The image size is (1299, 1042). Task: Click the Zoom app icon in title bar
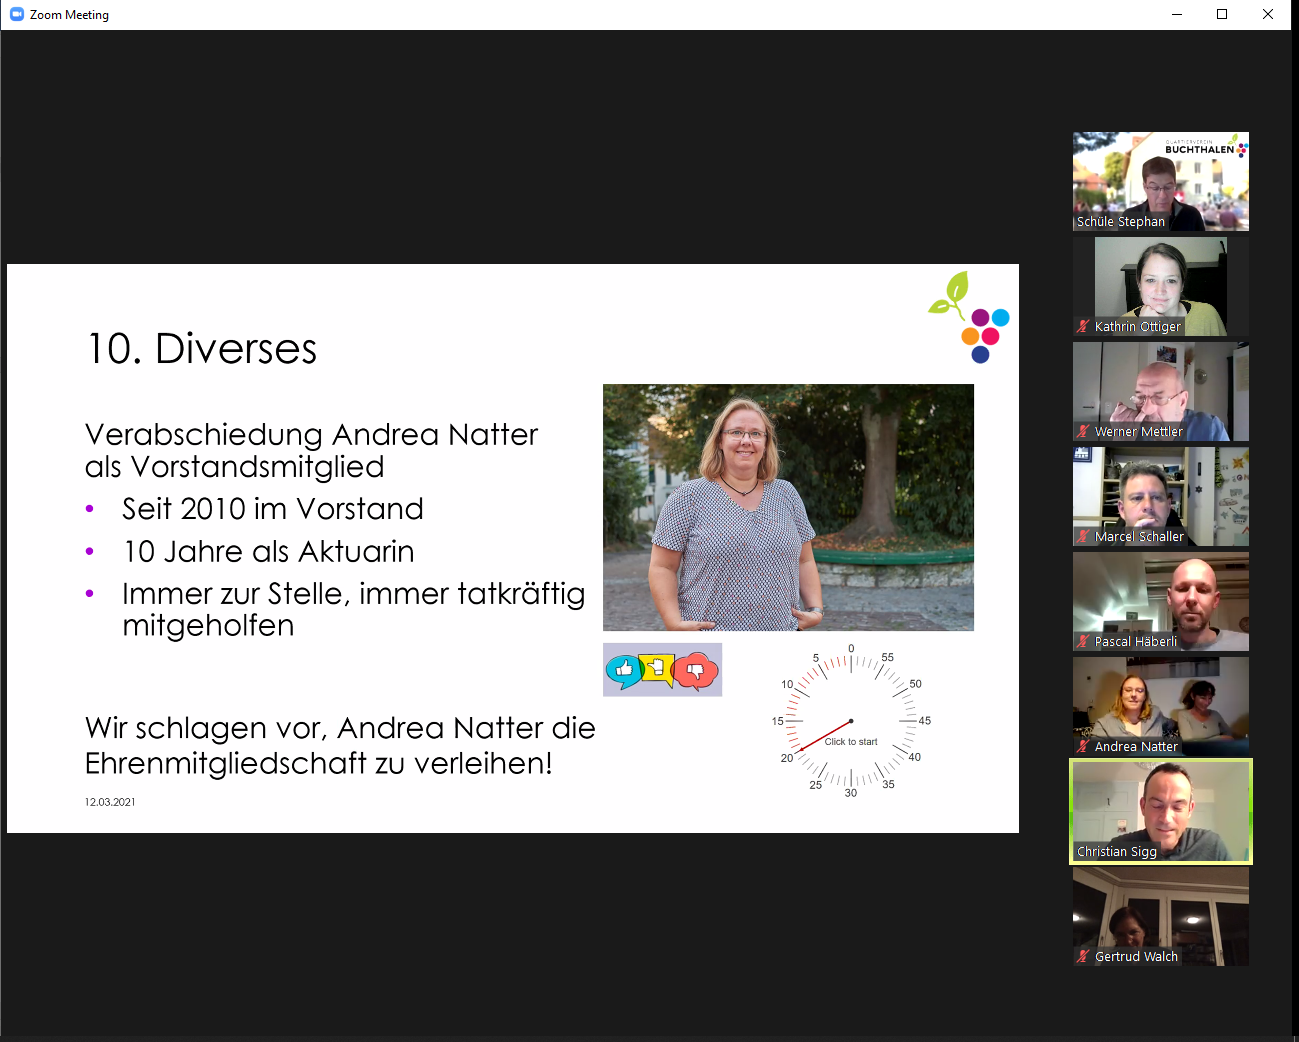[16, 15]
